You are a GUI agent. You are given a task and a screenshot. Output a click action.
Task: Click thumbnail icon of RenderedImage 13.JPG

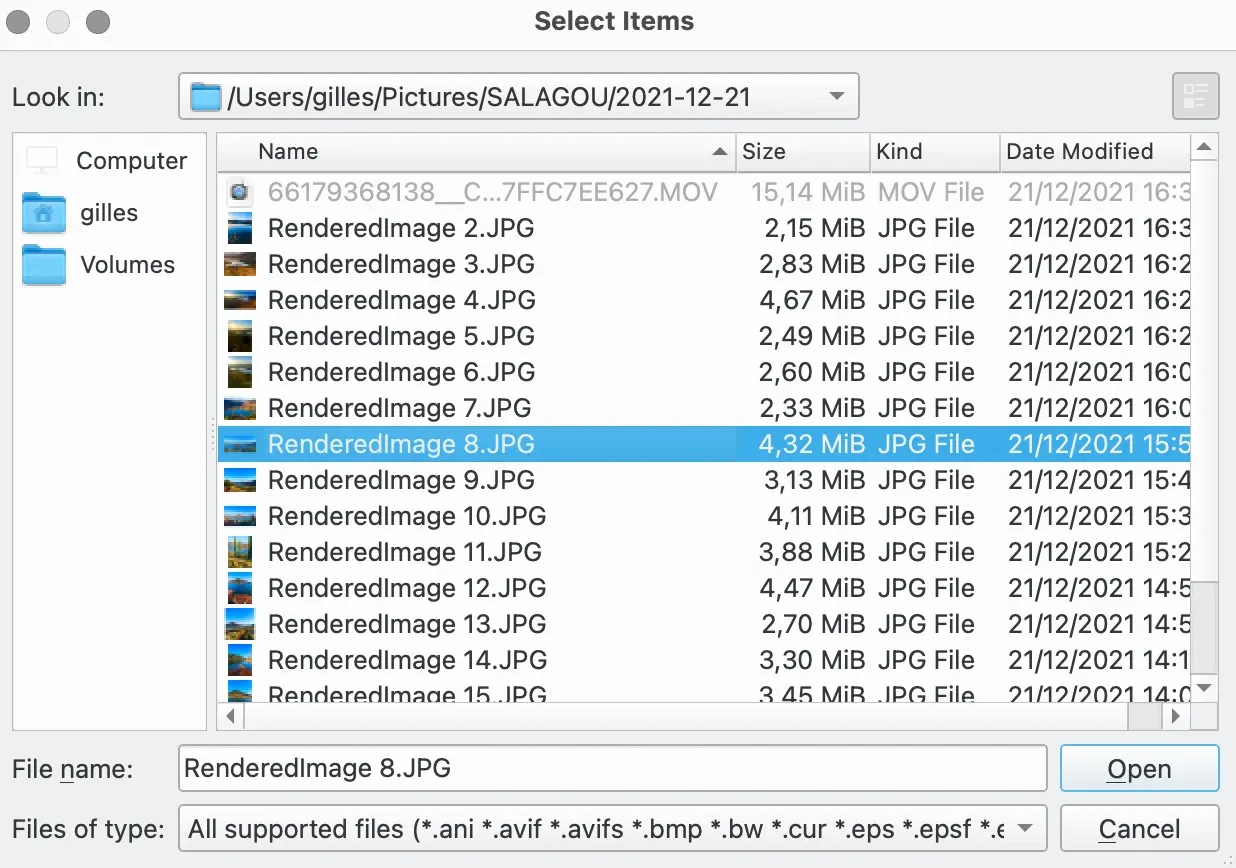click(x=240, y=624)
